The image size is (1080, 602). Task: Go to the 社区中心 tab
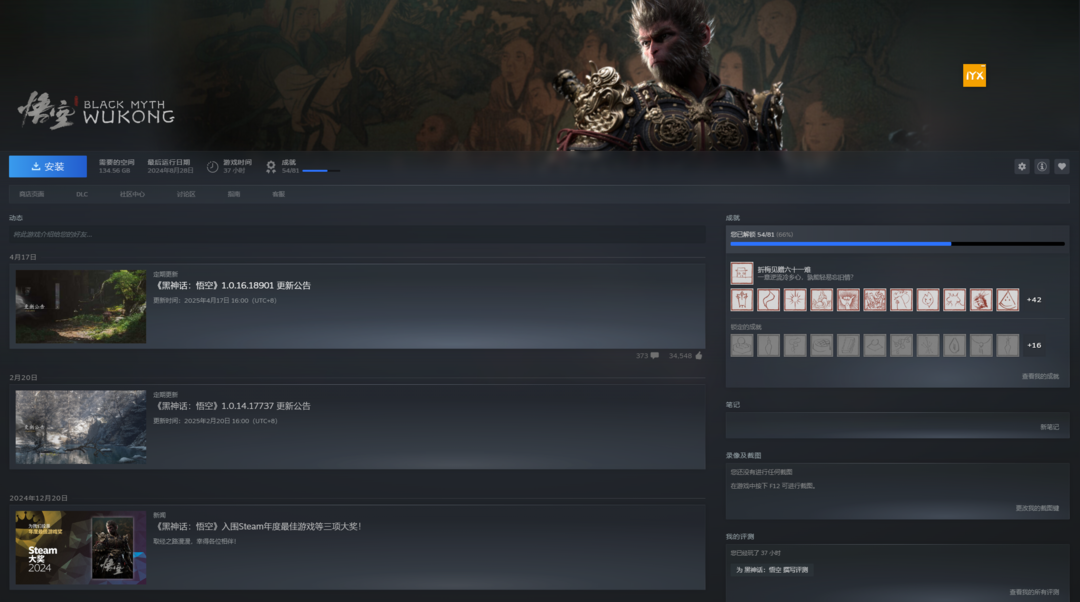coord(132,194)
